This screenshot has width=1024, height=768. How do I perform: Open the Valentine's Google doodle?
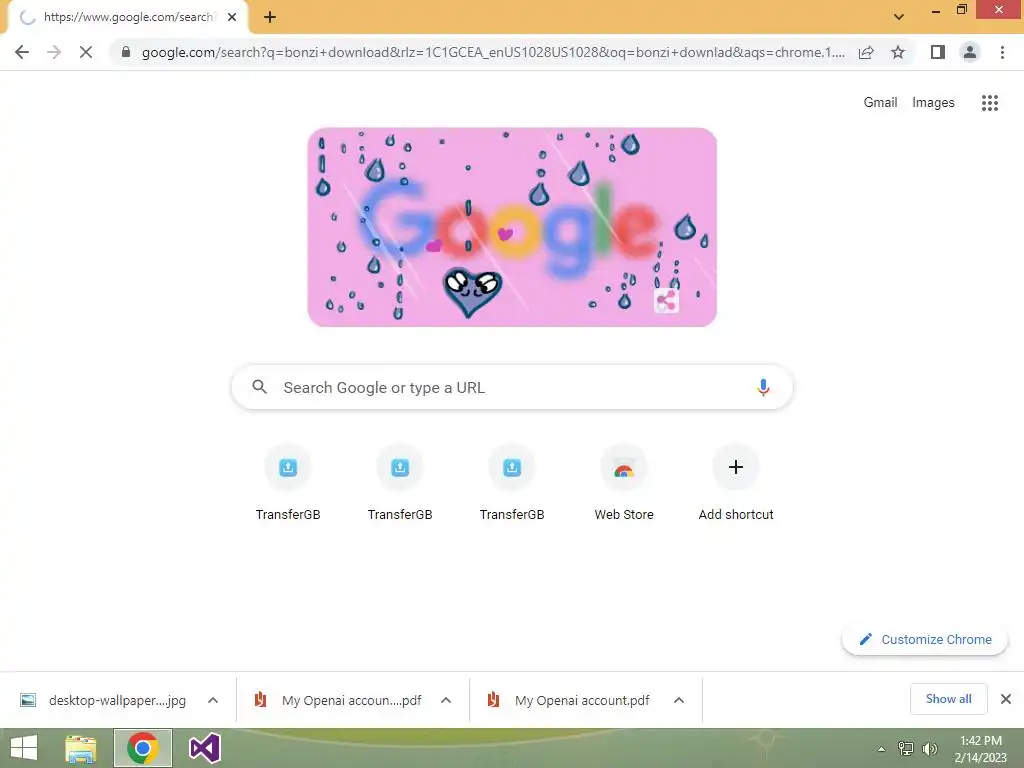(x=512, y=227)
